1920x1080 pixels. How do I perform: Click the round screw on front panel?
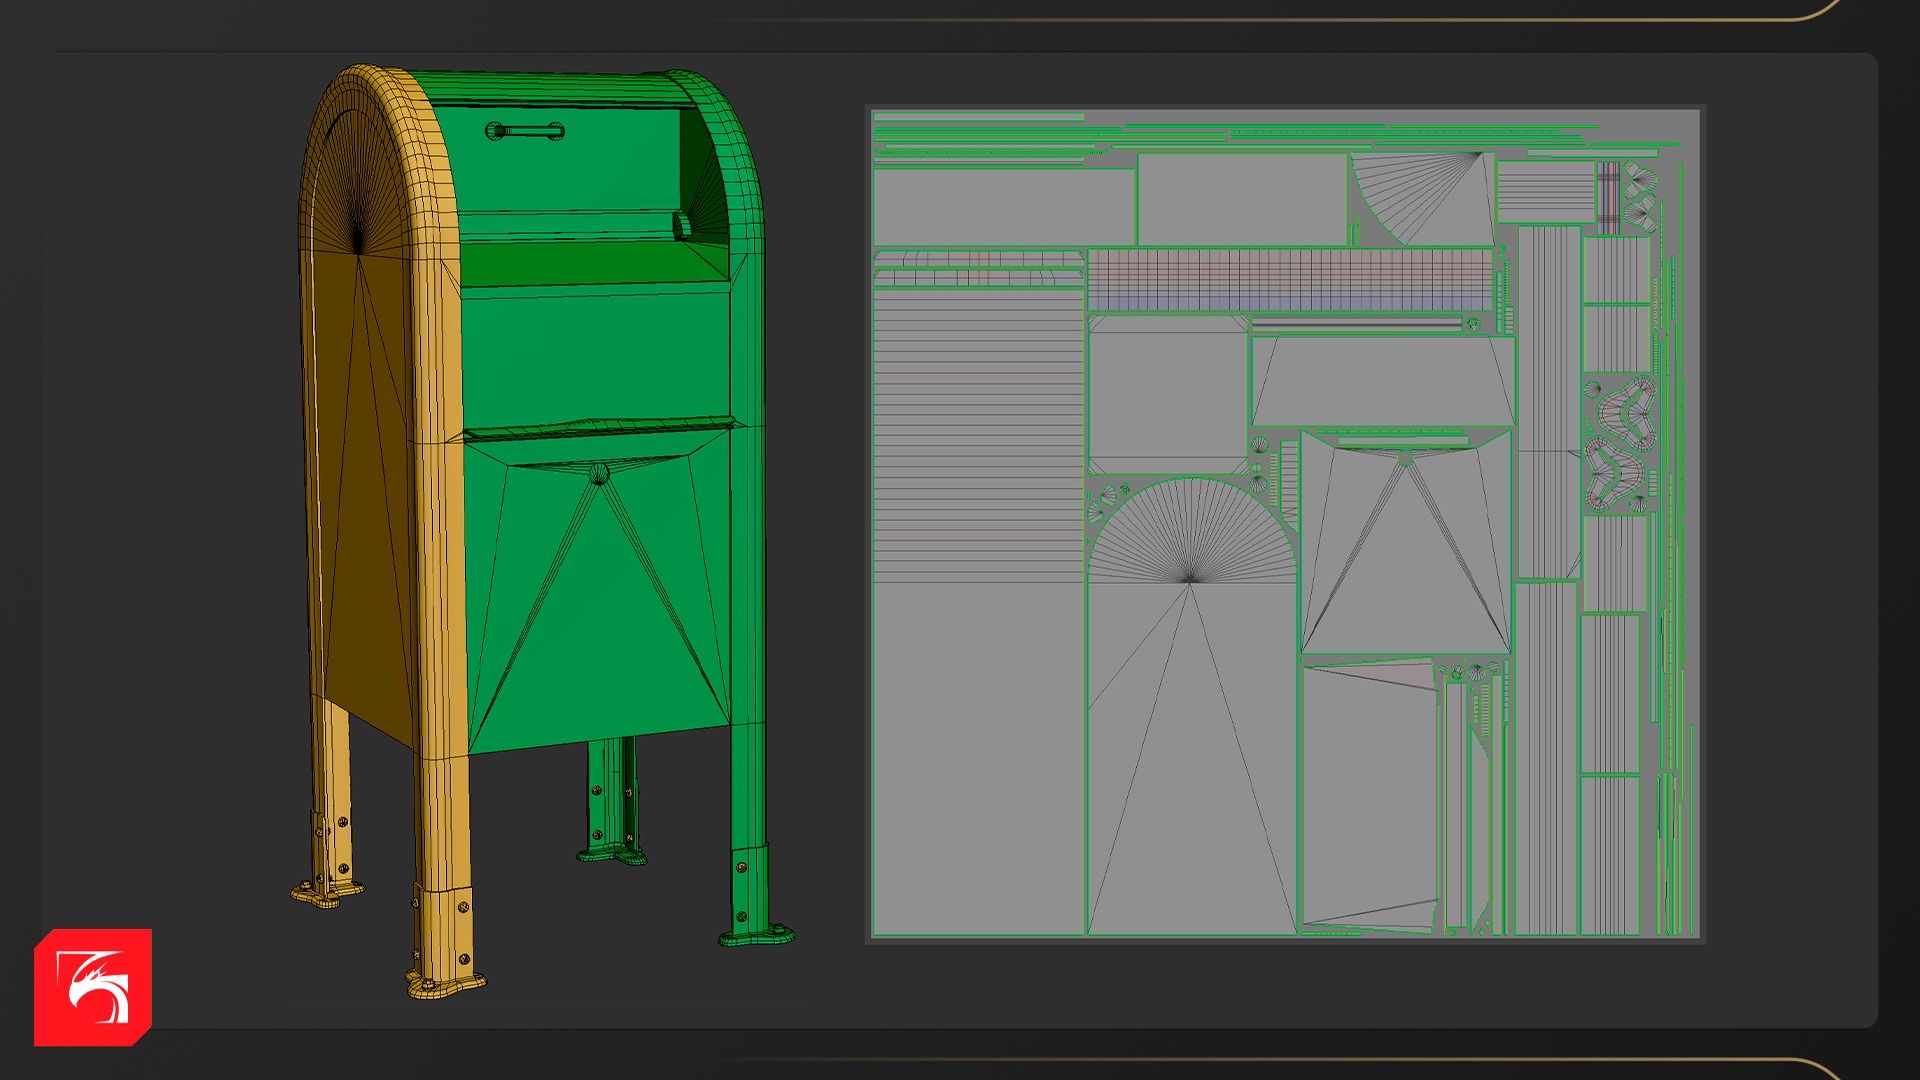pos(599,474)
